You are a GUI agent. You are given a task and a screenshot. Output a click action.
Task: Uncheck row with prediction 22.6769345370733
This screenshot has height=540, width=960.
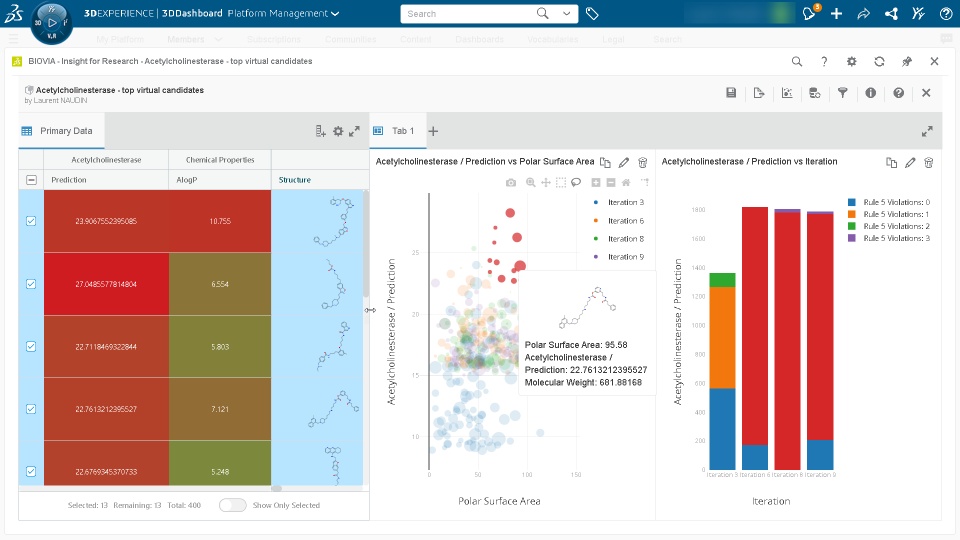coord(31,471)
